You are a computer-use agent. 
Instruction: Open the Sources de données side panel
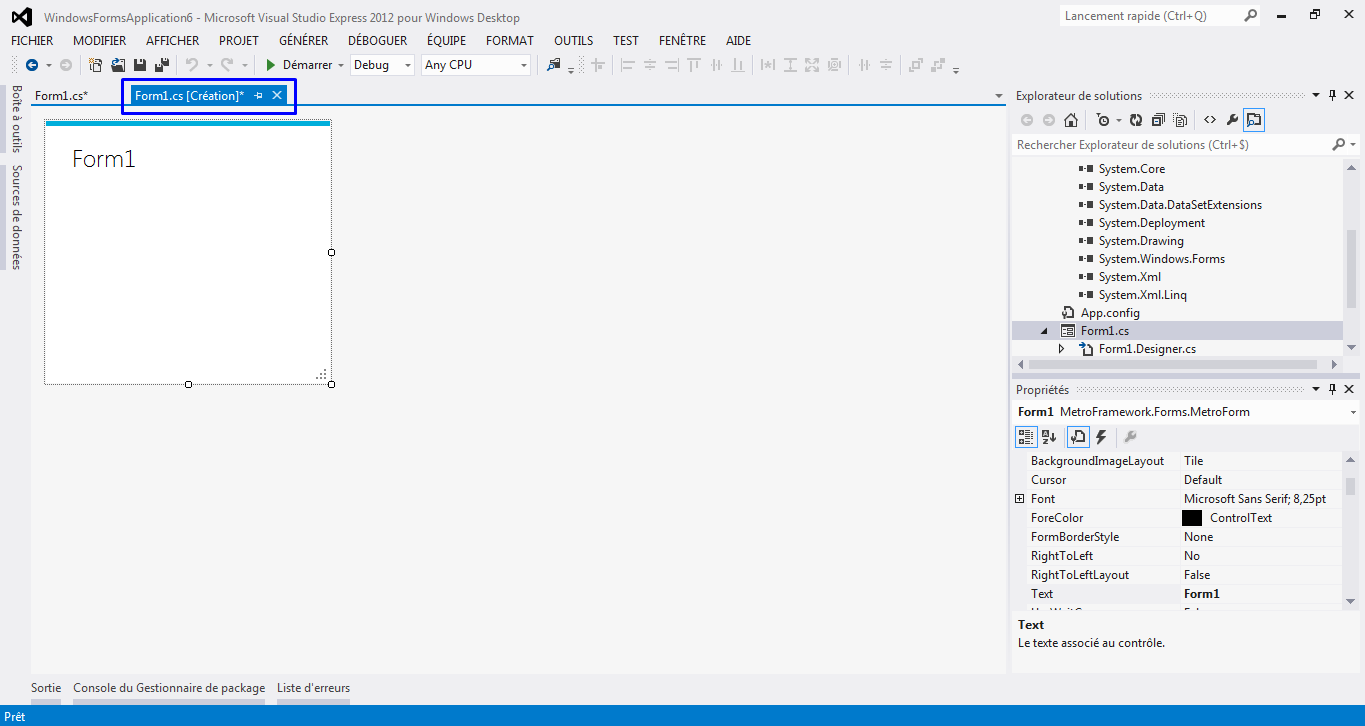pyautogui.click(x=16, y=217)
